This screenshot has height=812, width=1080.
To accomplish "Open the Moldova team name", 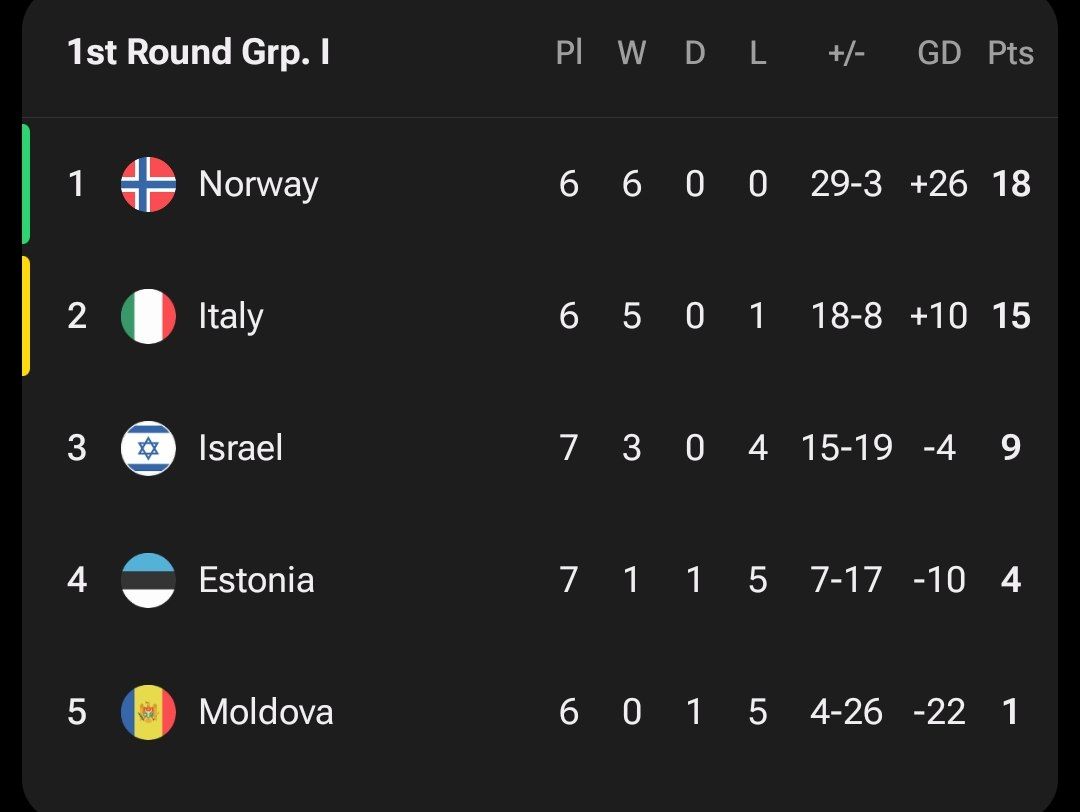I will (x=266, y=712).
